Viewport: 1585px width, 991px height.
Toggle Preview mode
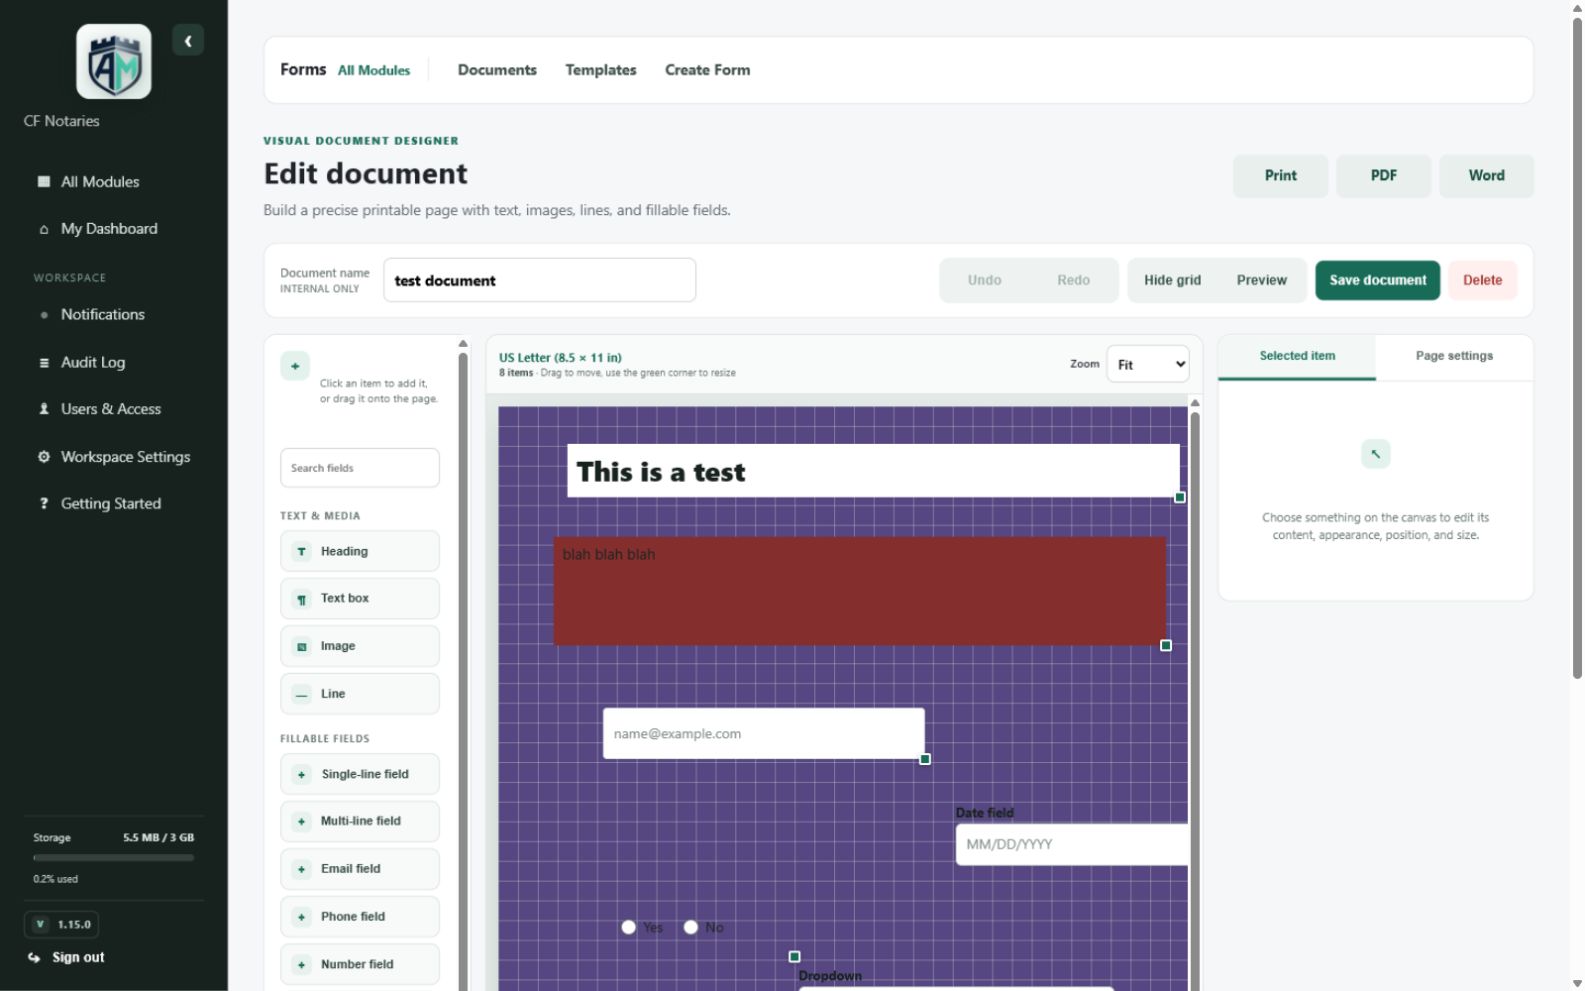pyautogui.click(x=1261, y=281)
